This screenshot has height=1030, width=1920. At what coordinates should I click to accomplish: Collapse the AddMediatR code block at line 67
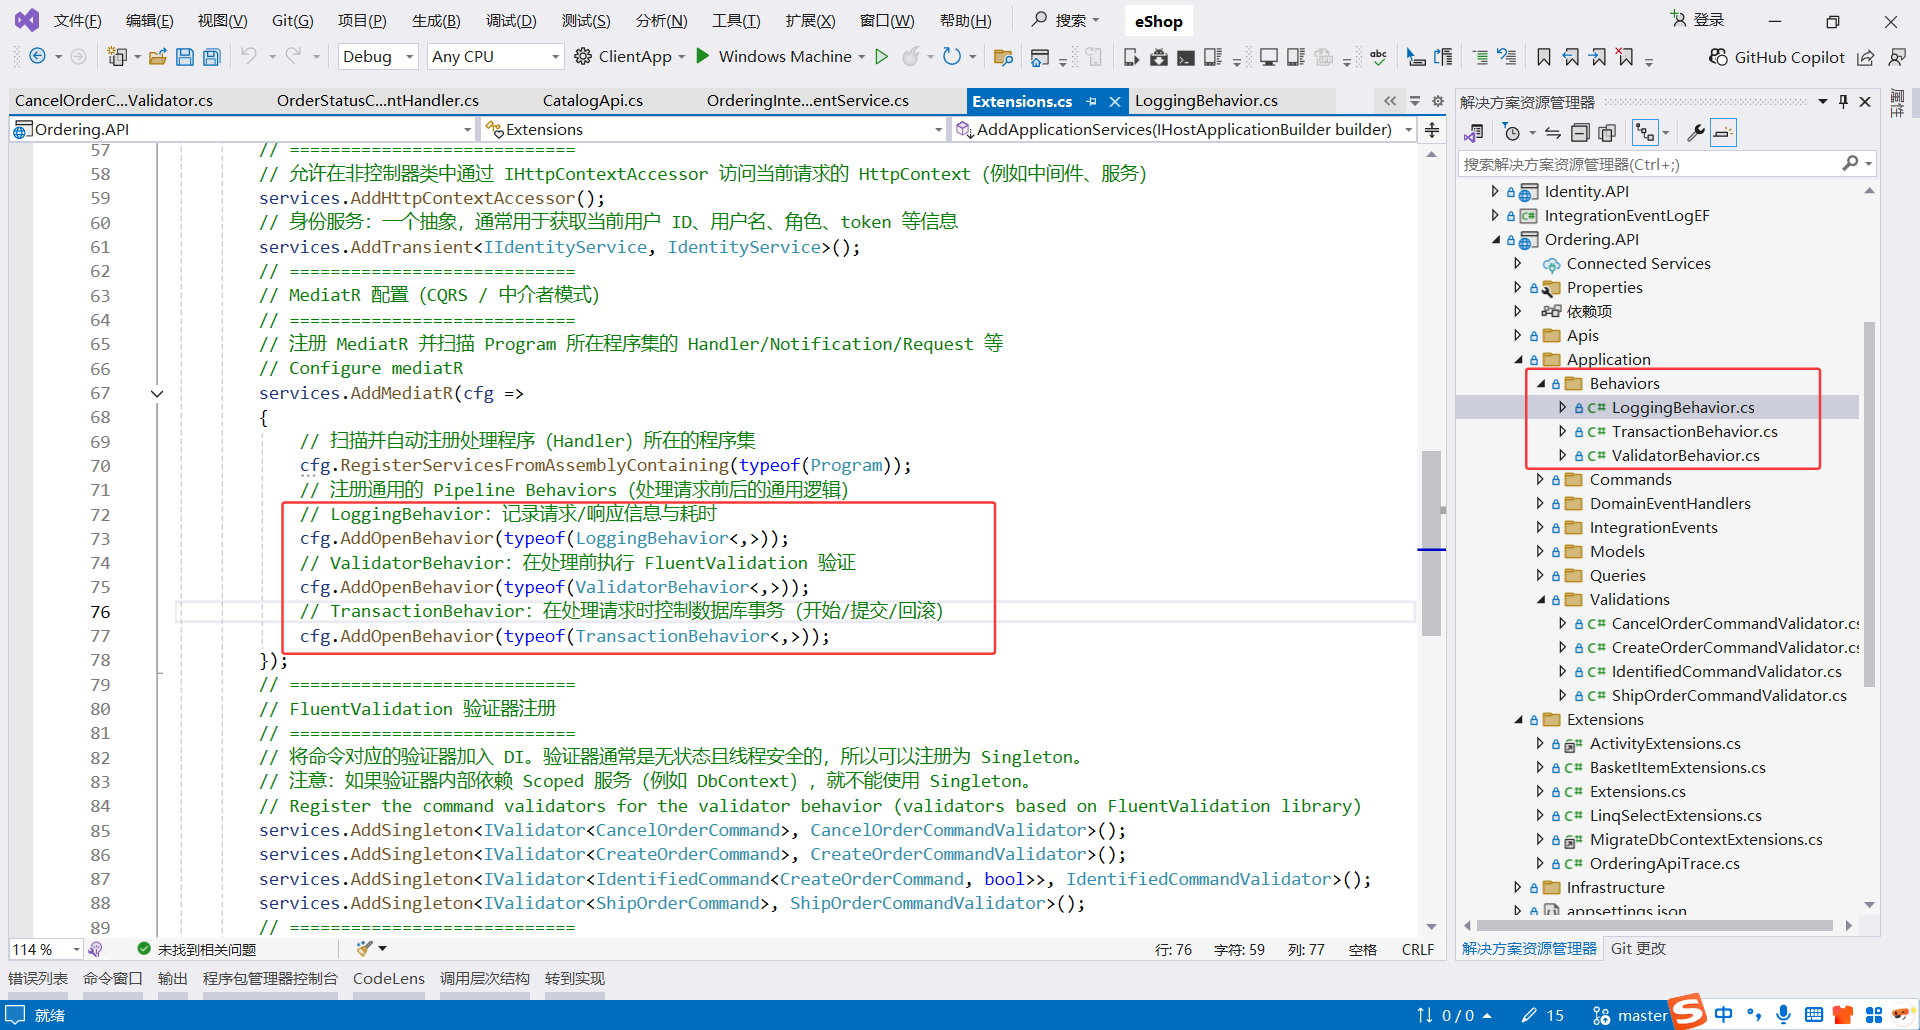tap(157, 393)
